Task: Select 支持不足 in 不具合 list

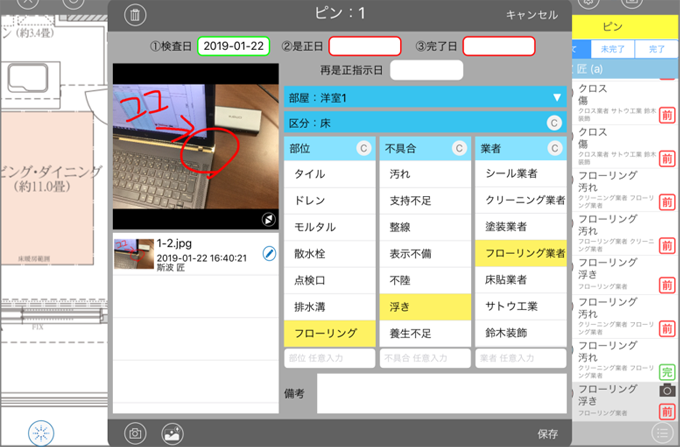Action: click(x=425, y=200)
